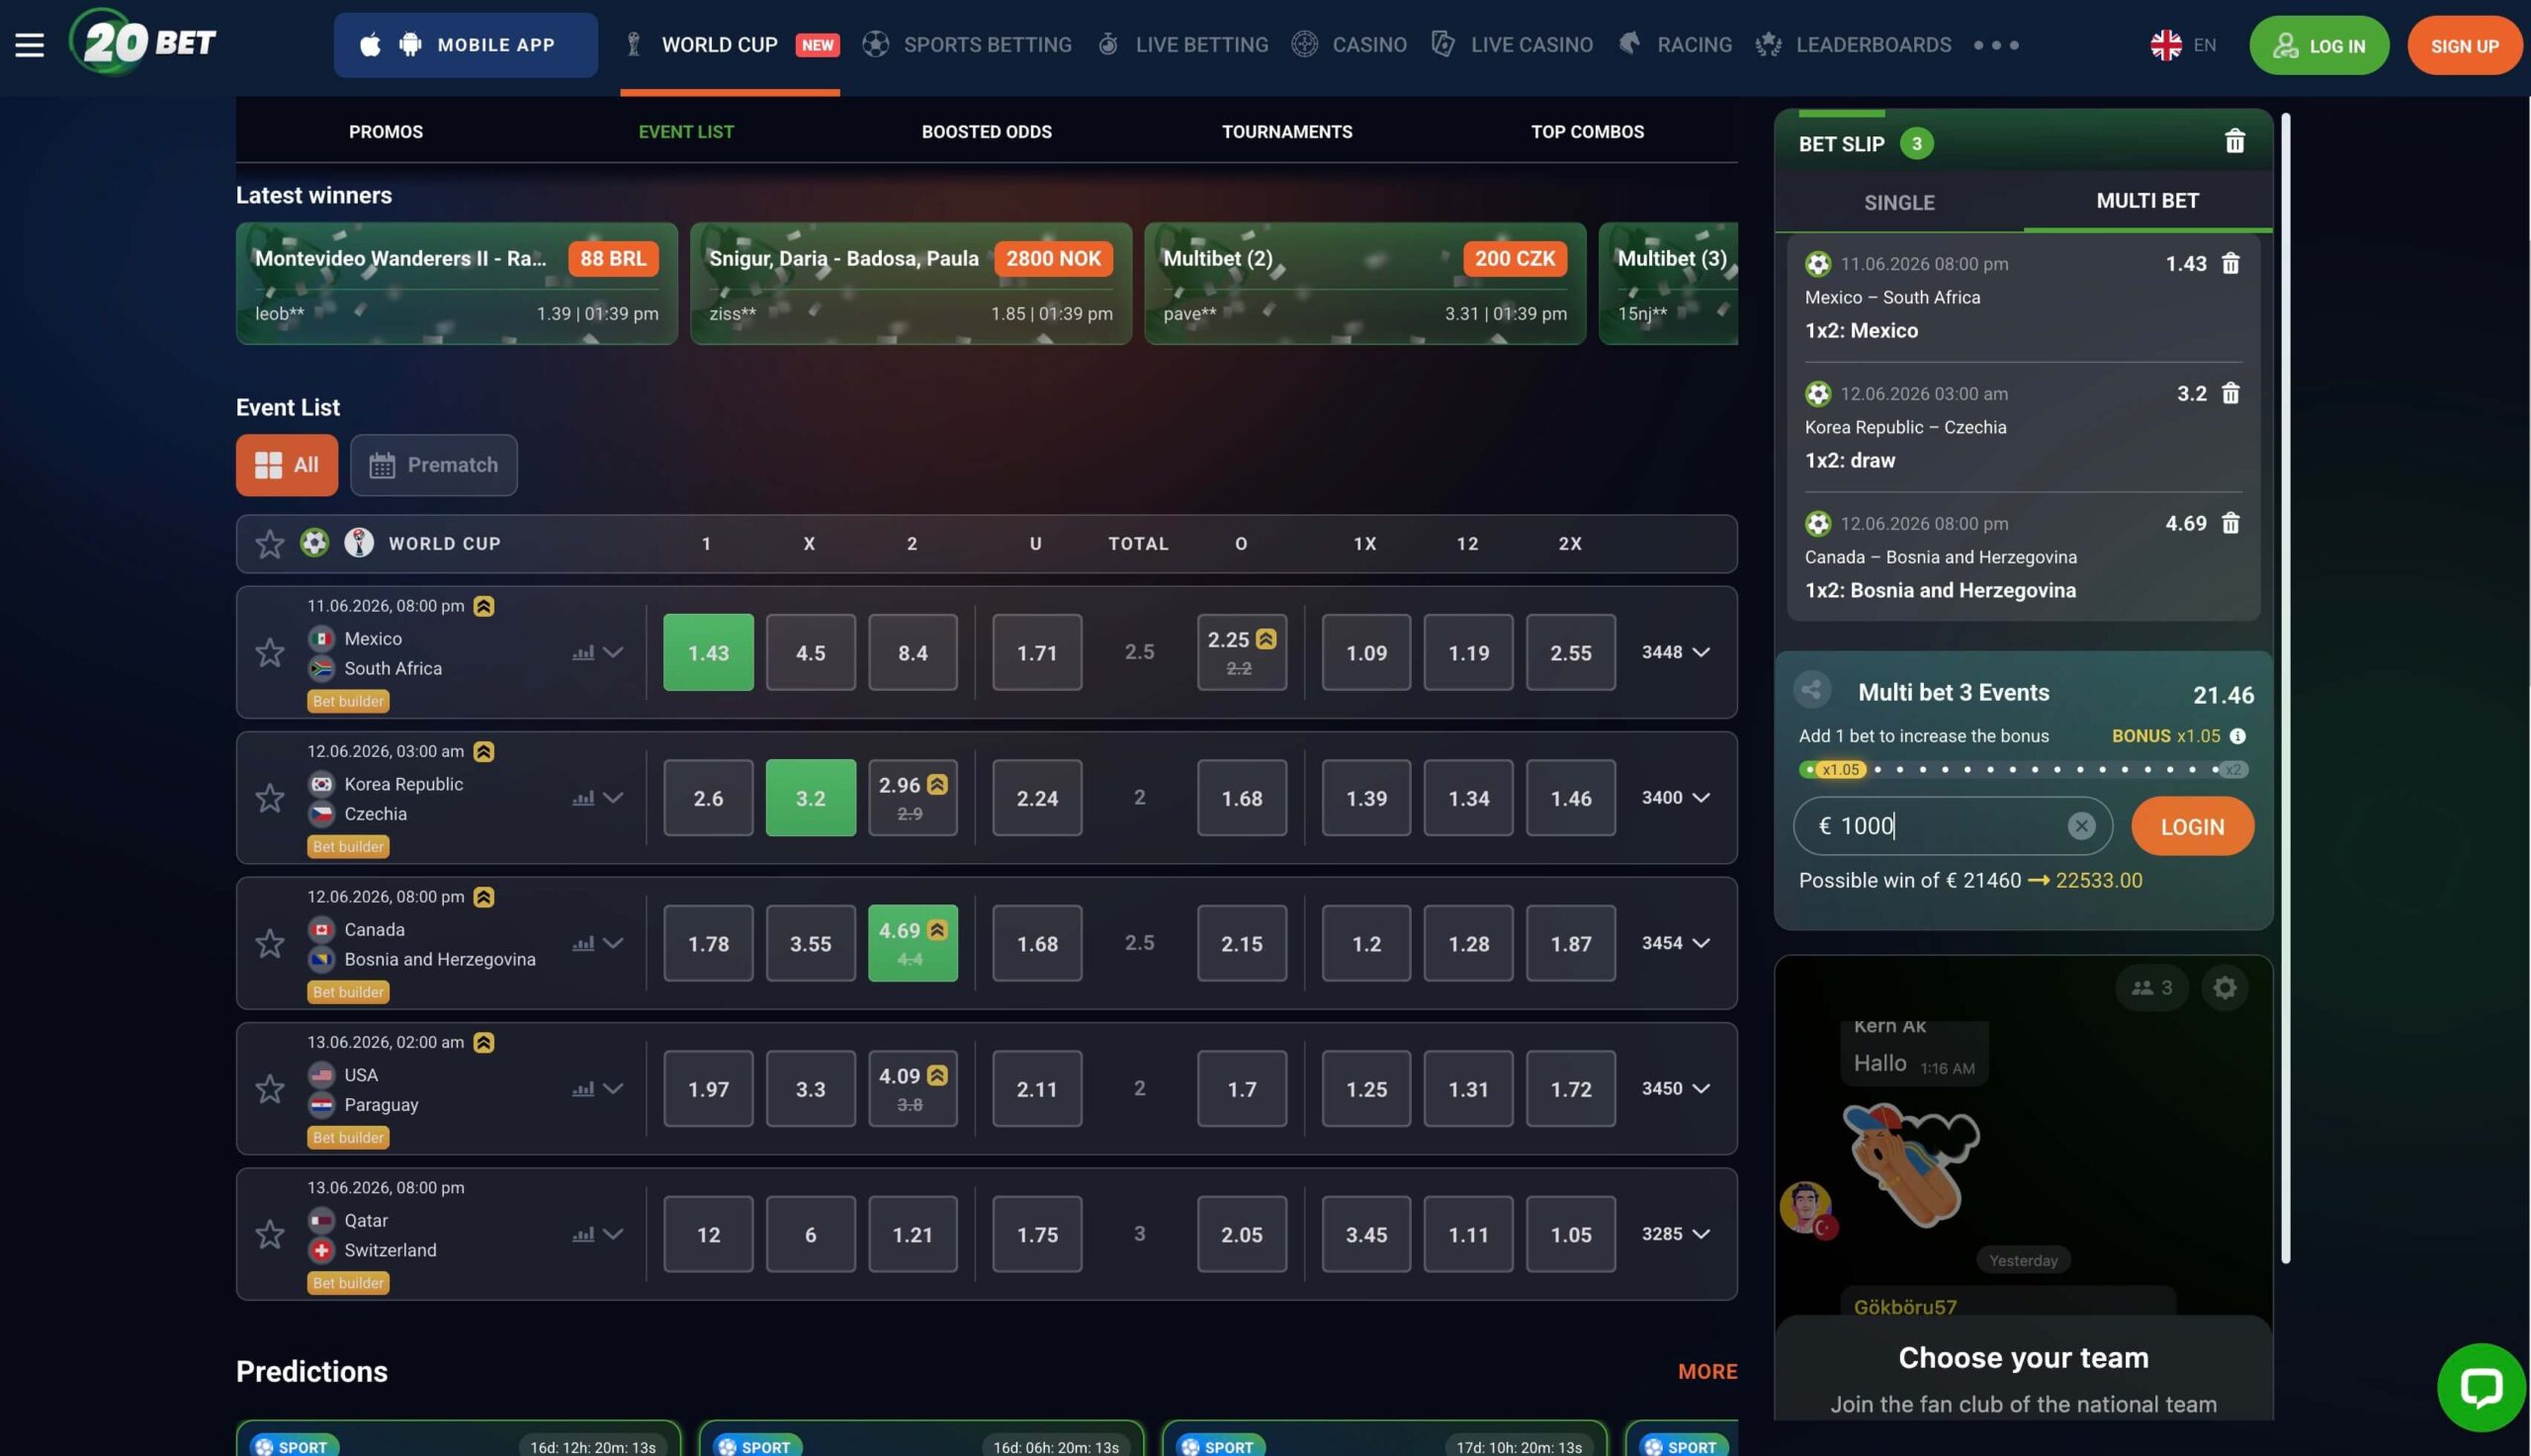Click the green Log In button
The width and height of the screenshot is (2531, 1456).
[x=2319, y=45]
